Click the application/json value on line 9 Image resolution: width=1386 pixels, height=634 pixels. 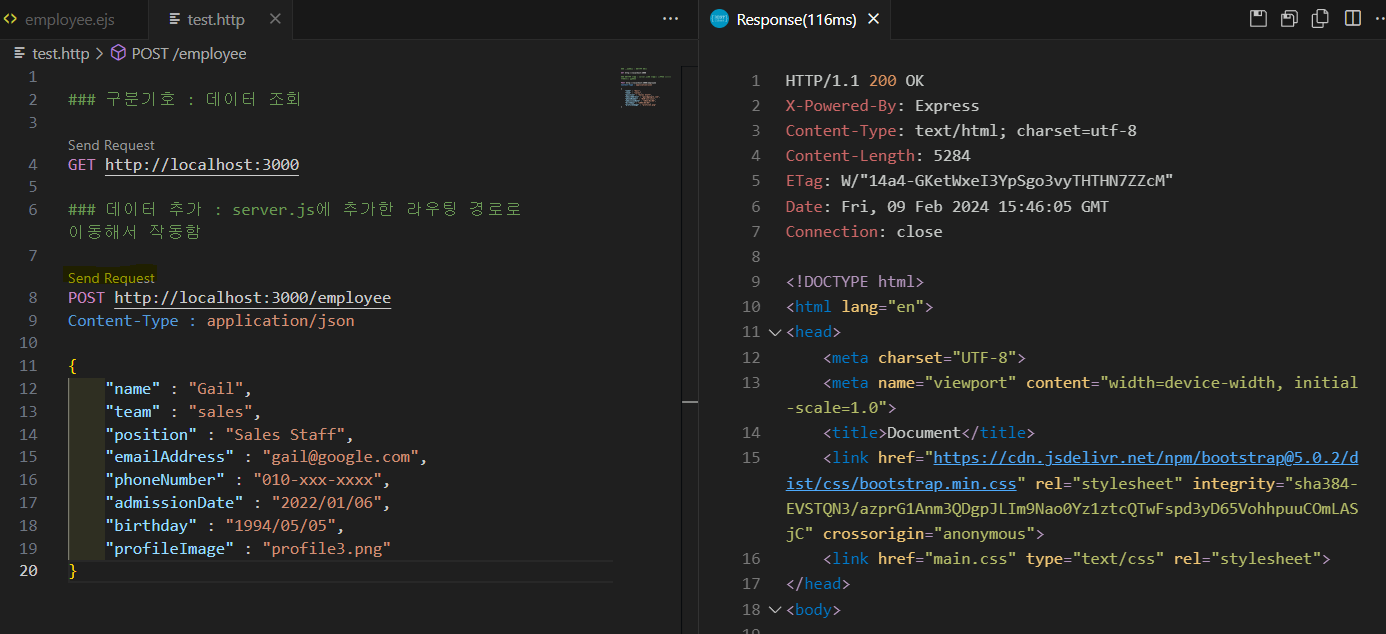point(280,321)
